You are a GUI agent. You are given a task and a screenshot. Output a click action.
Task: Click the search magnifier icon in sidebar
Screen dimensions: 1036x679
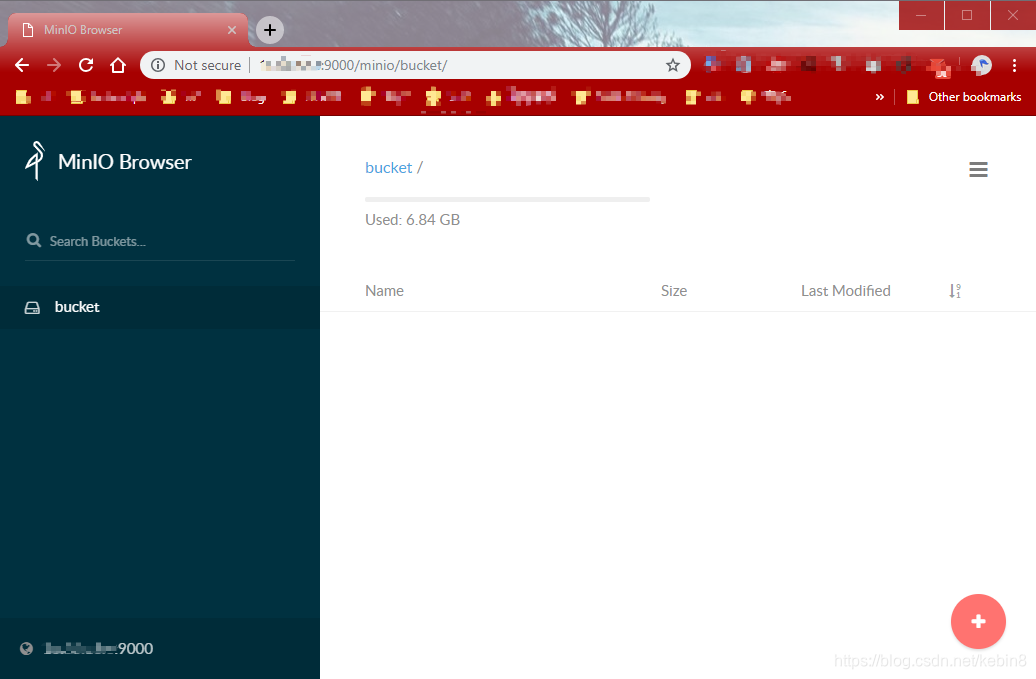pos(34,240)
